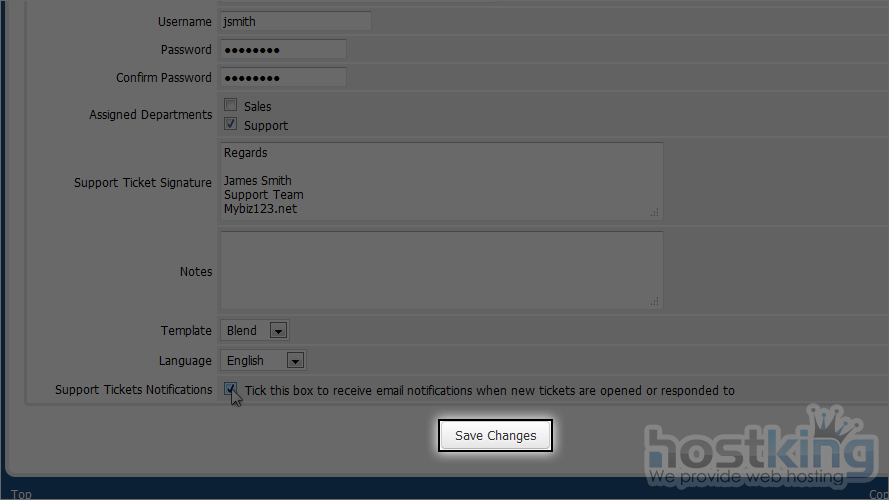
Task: Jump to page top via Top link
Action: coord(21,494)
